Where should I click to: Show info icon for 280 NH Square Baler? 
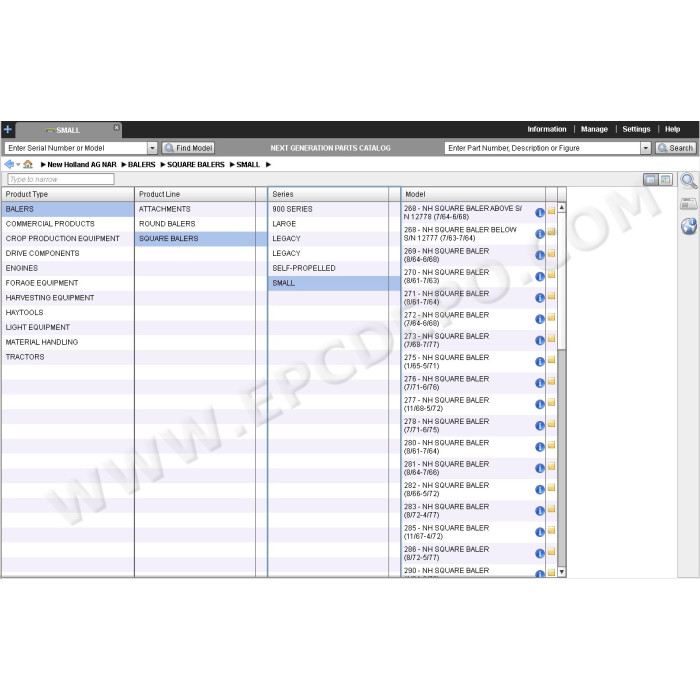coord(540,447)
